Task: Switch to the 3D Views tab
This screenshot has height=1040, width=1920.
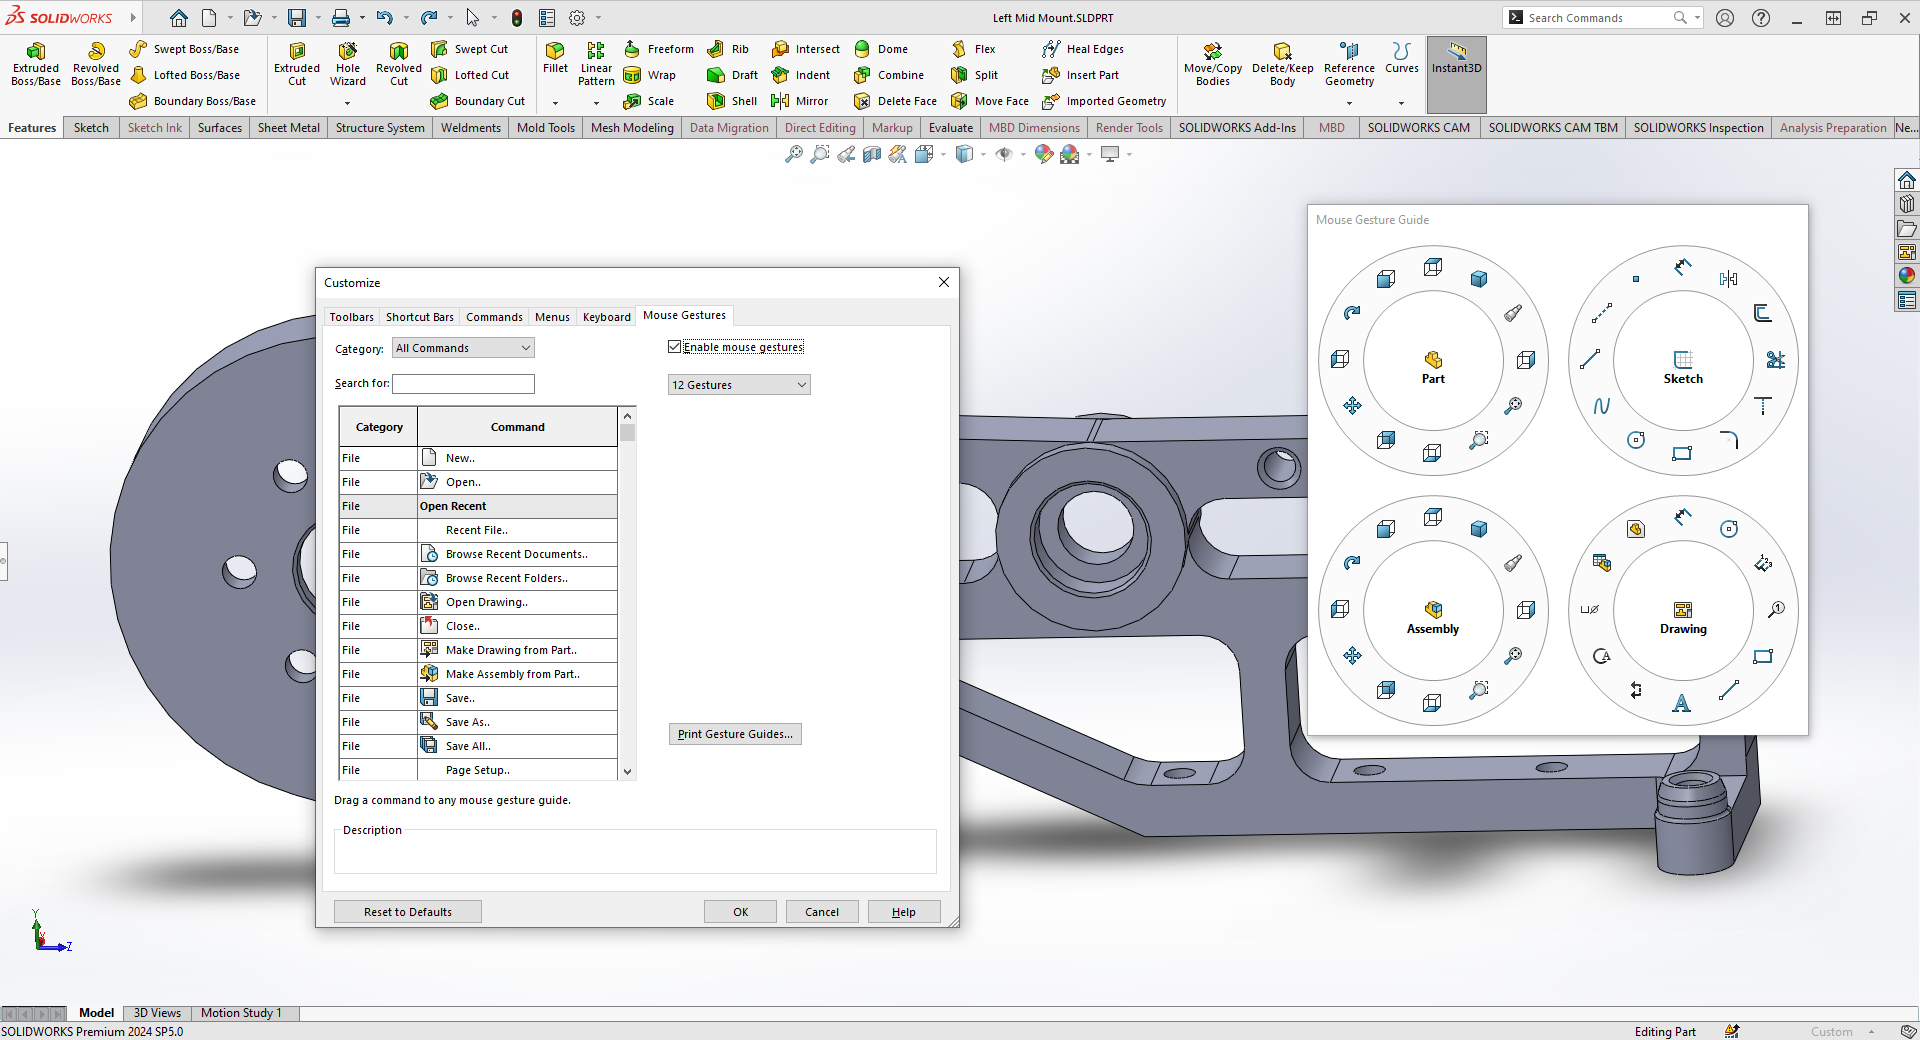Action: pyautogui.click(x=157, y=1013)
